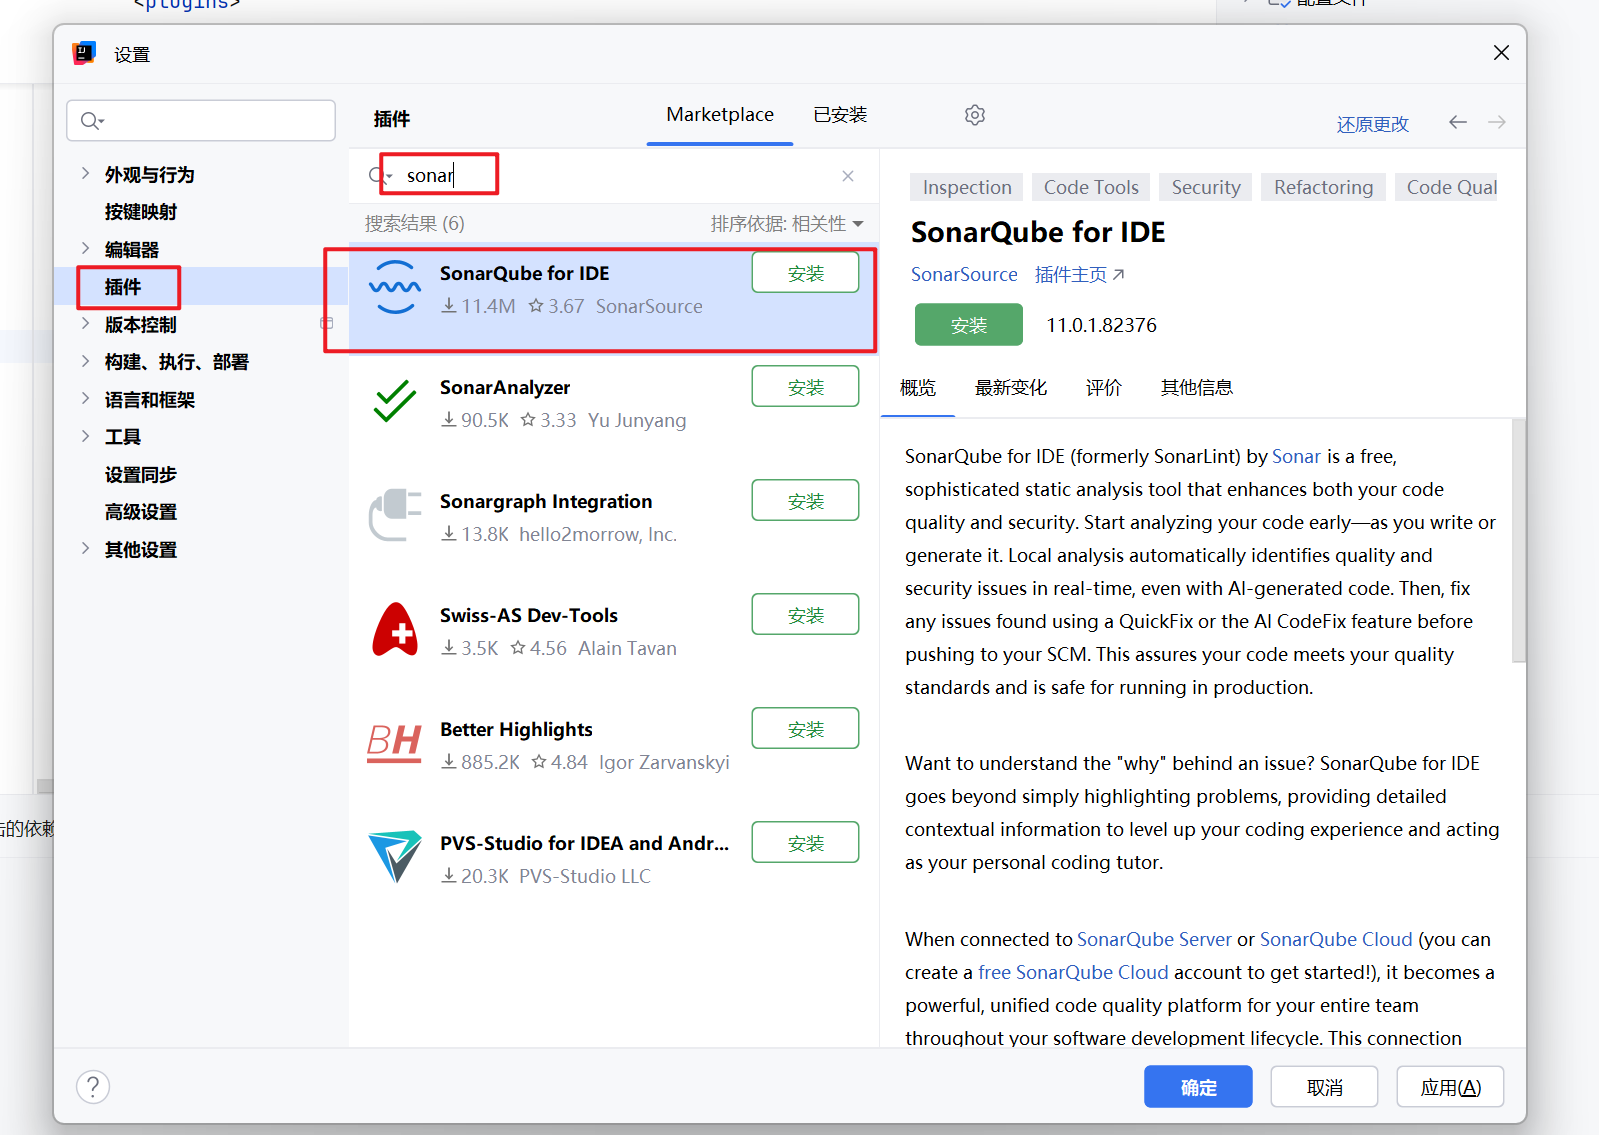This screenshot has height=1135, width=1599.
Task: Open the 其他信息 tab
Action: 1197,388
